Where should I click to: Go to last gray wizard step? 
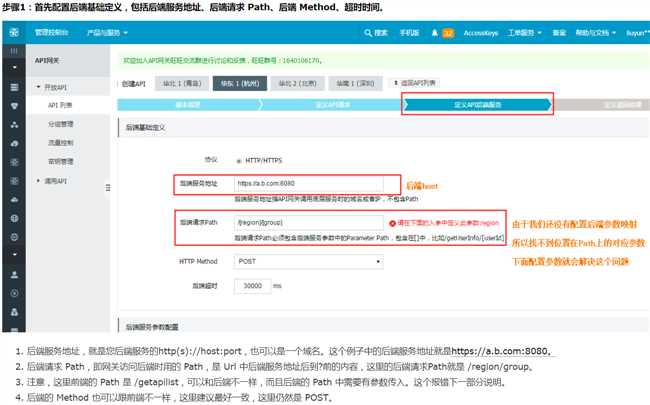click(x=602, y=104)
